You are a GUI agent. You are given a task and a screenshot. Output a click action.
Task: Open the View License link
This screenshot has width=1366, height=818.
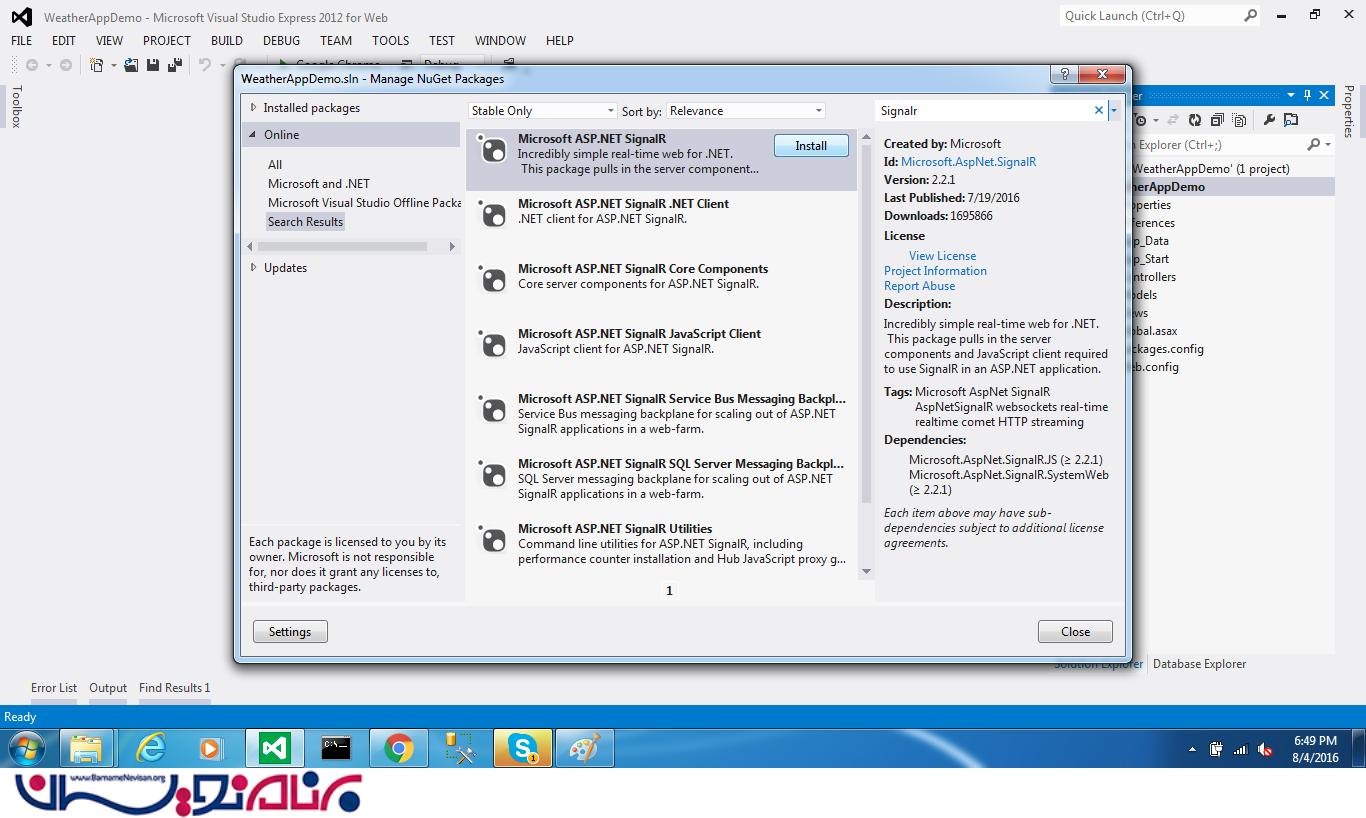point(942,256)
